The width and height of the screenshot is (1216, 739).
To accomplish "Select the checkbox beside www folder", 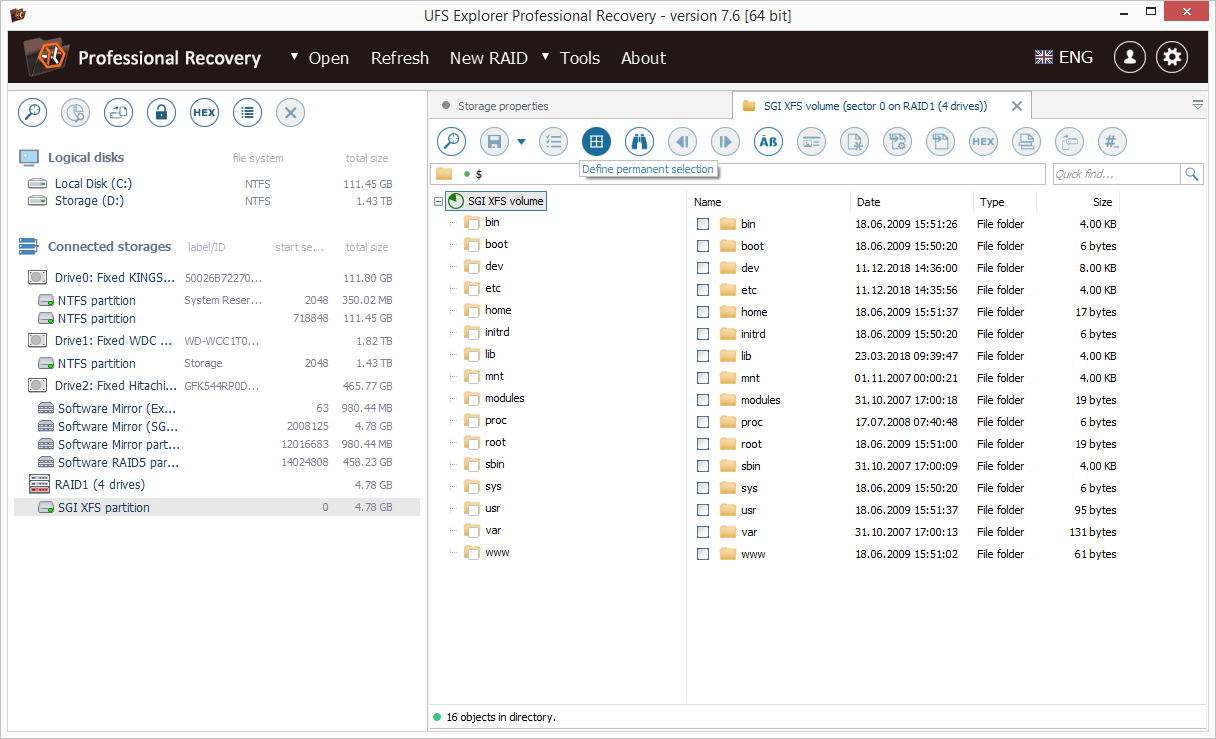I will tap(703, 554).
